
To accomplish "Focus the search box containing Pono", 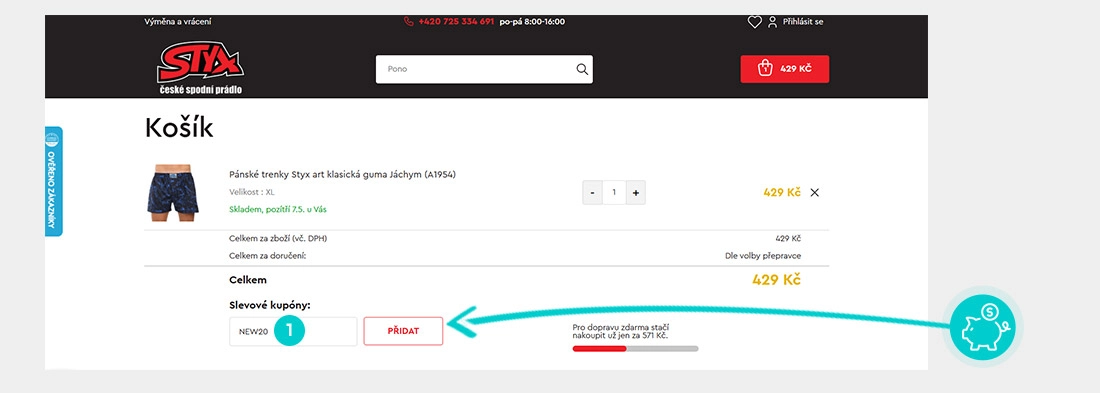I will 484,69.
